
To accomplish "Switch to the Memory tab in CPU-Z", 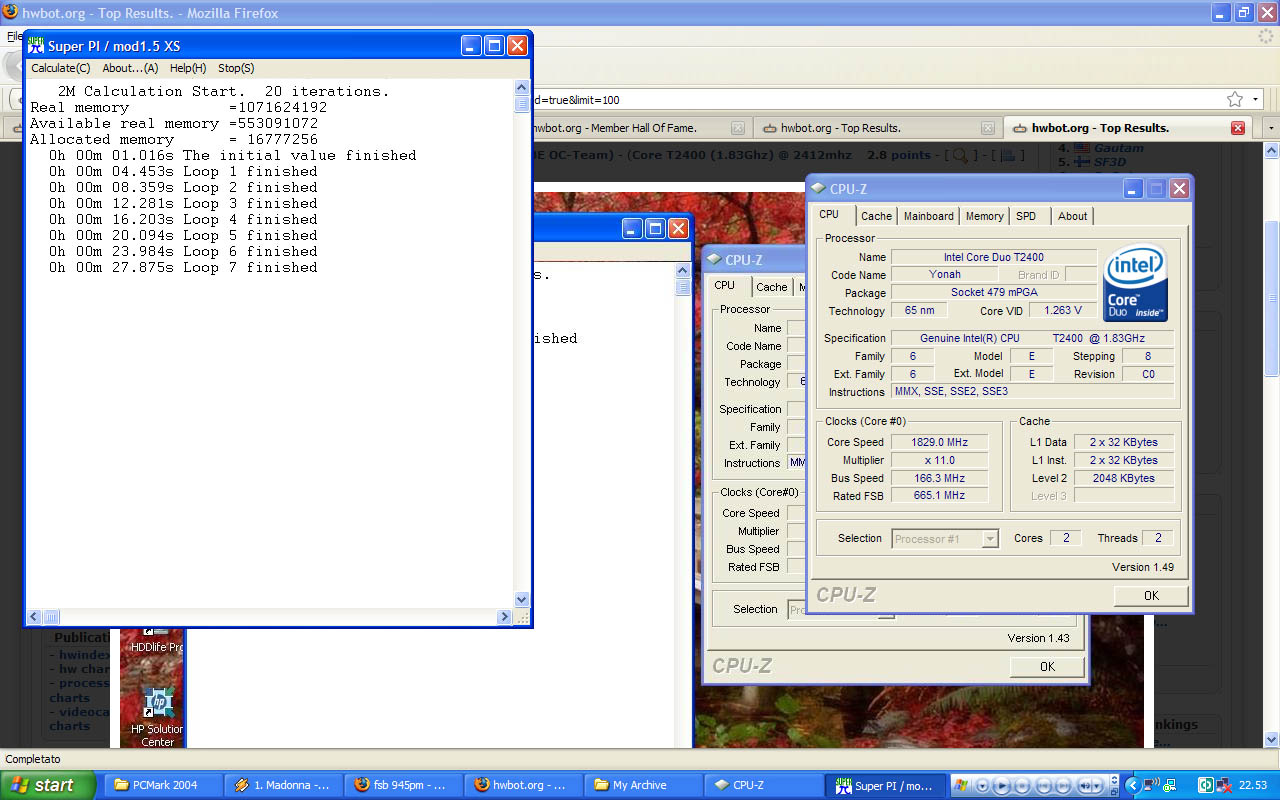I will coord(984,216).
